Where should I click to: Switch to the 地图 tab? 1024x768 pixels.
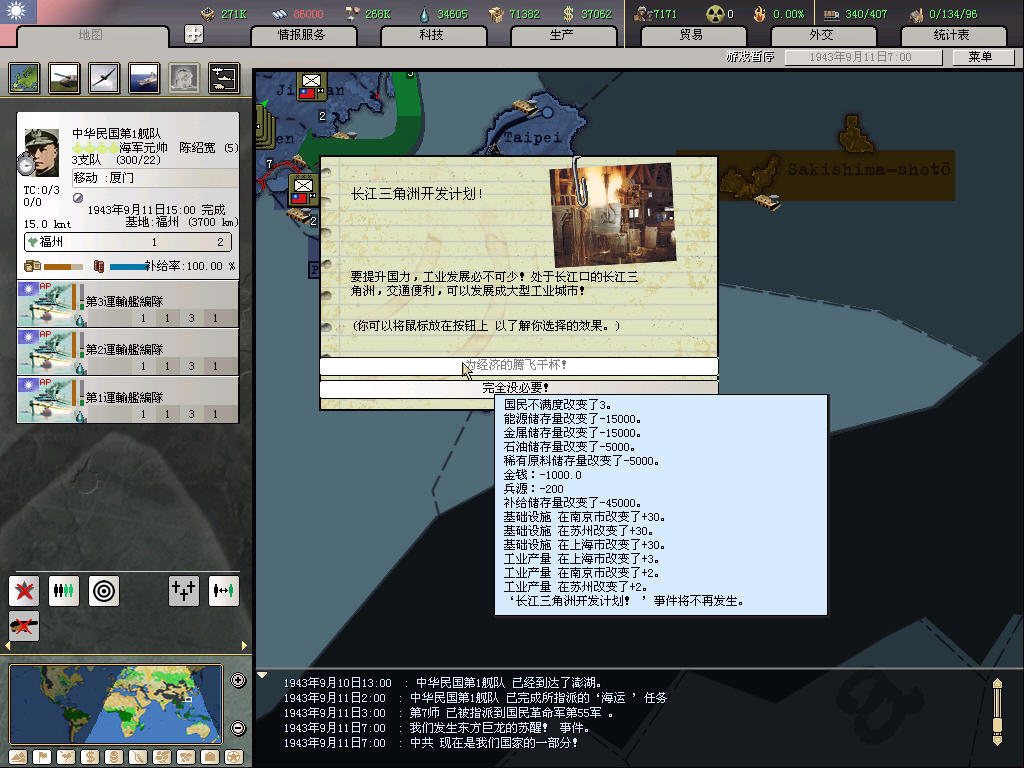[91, 35]
